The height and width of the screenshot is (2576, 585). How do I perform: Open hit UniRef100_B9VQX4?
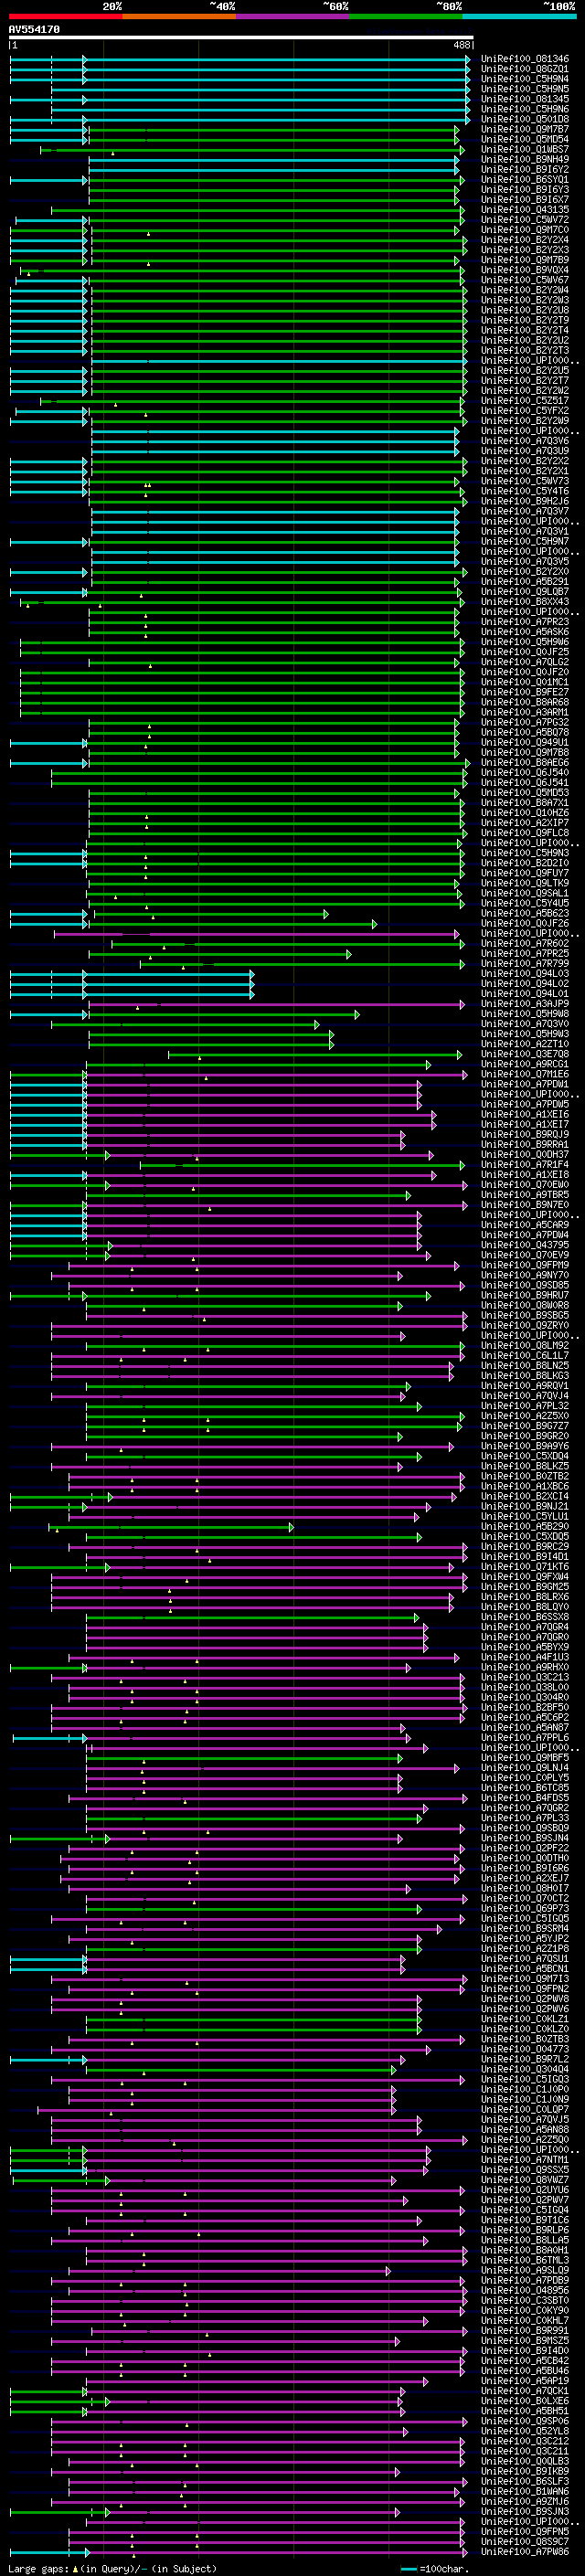525,270
